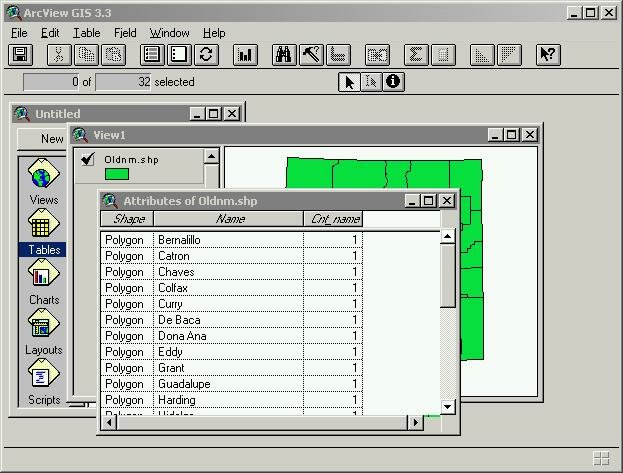Select the Guadalupe row

[x=232, y=384]
